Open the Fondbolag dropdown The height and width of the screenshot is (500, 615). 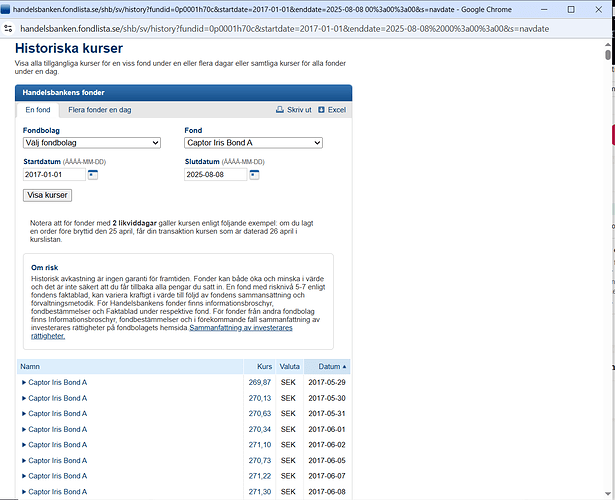(x=92, y=143)
